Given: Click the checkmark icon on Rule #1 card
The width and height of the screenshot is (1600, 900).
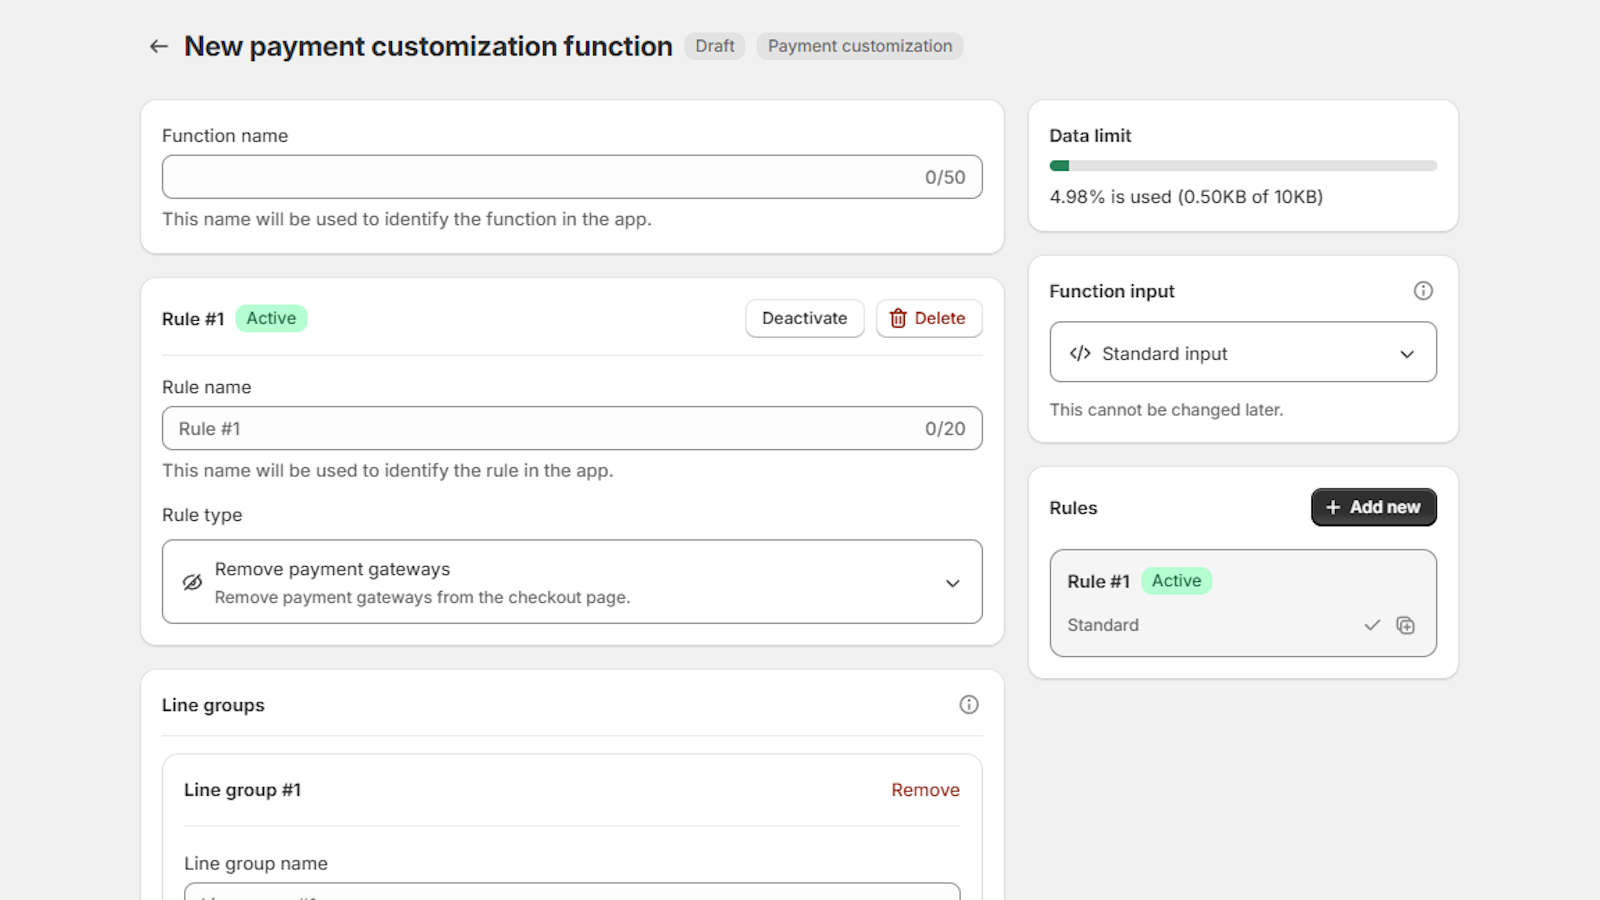Looking at the screenshot, I should 1371,625.
